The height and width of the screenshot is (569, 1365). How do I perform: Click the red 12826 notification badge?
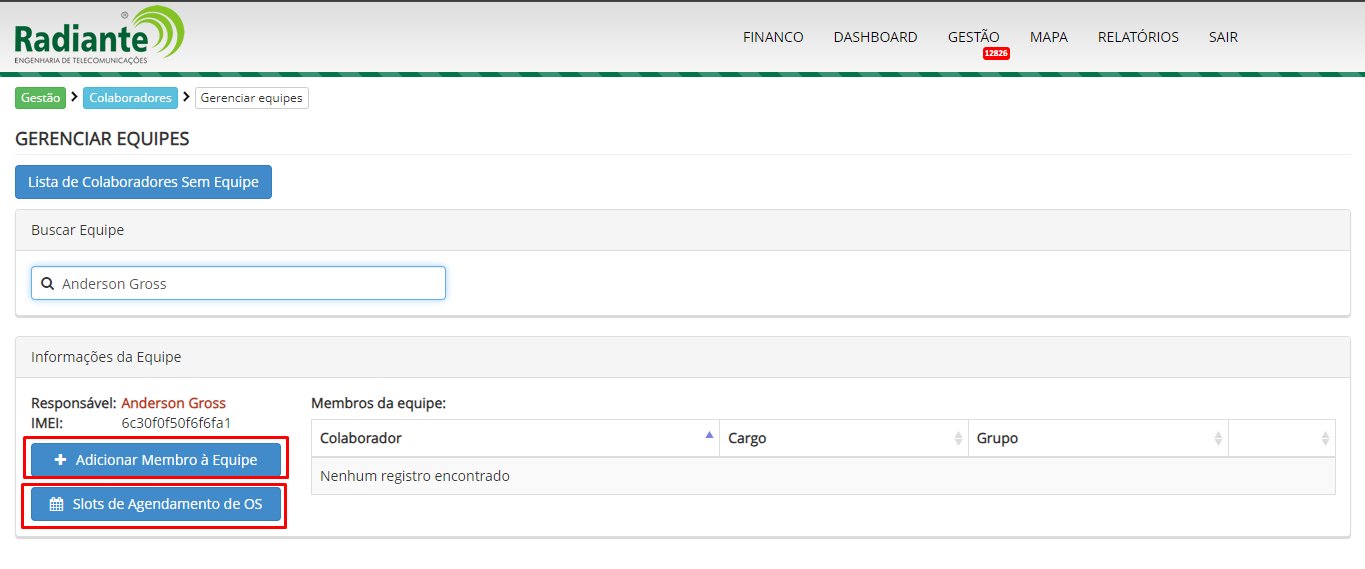tap(995, 54)
